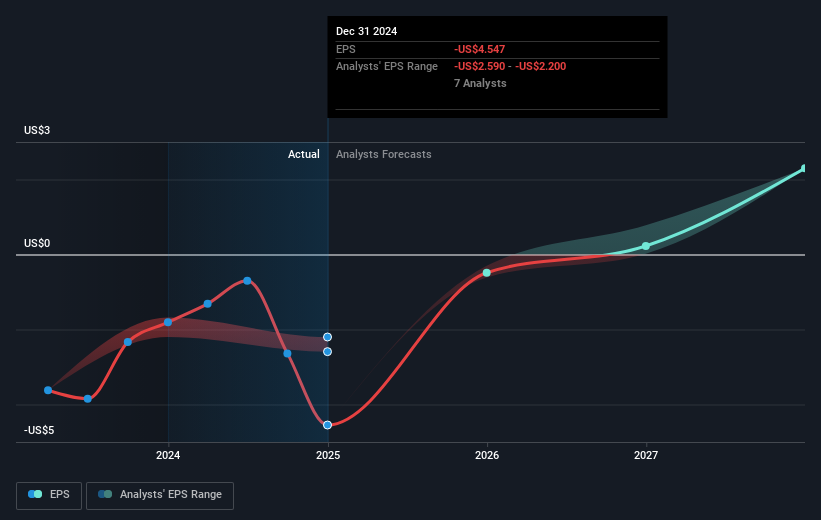The image size is (821, 520).
Task: Click upper analyst range marker at 2025
Action: (x=327, y=337)
